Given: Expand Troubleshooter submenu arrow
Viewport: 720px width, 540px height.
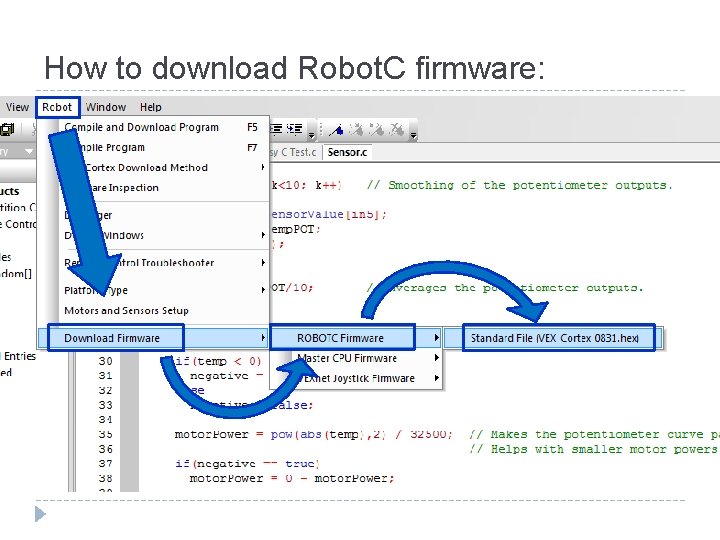Looking at the screenshot, I should 263,263.
